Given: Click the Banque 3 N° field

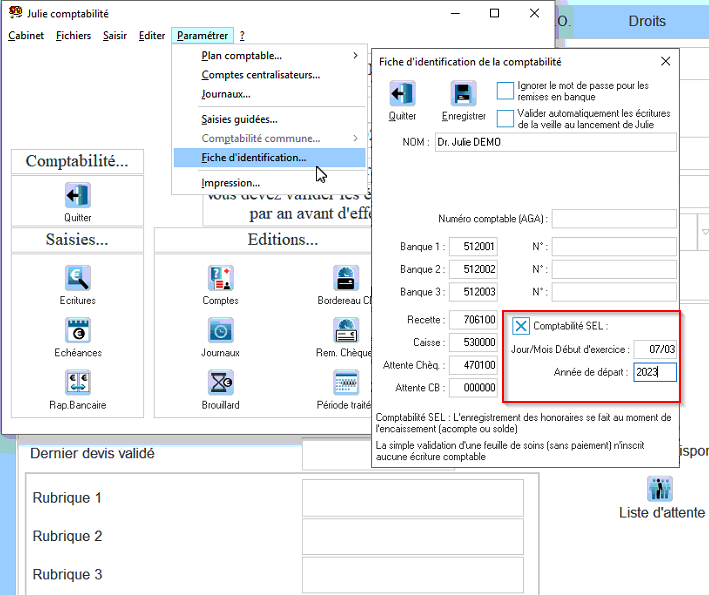Looking at the screenshot, I should pos(614,292).
